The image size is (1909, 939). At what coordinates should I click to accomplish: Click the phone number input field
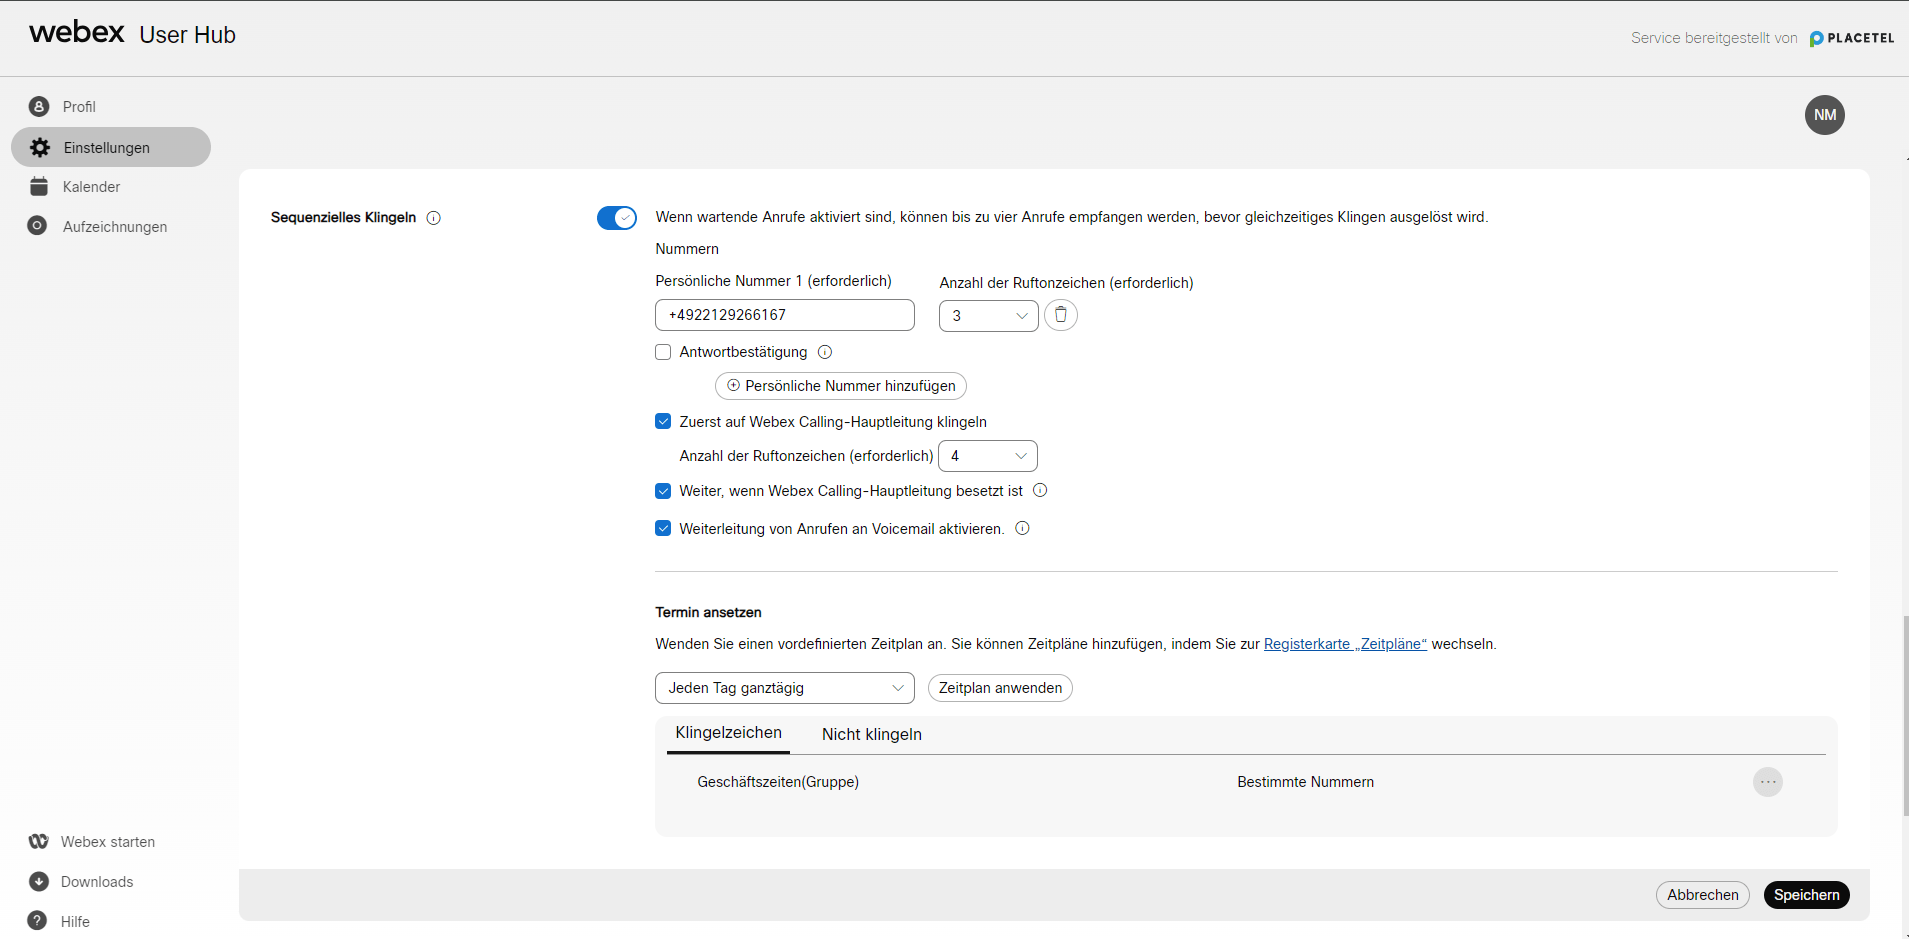tap(784, 315)
